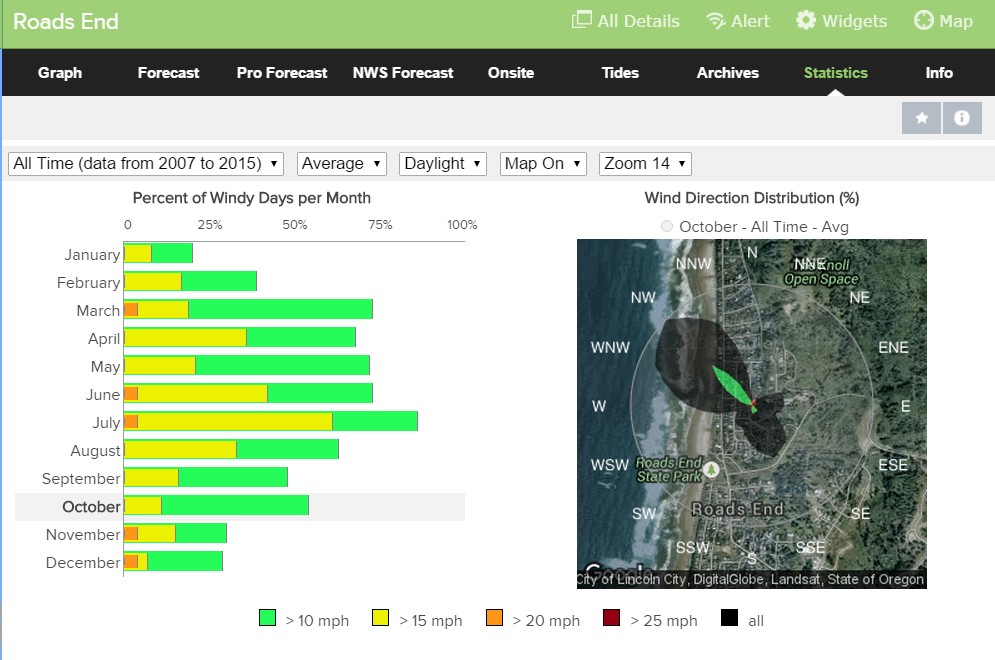Click the green > 10 mph legend swatch
Image resolution: width=995 pixels, height=660 pixels.
click(267, 620)
